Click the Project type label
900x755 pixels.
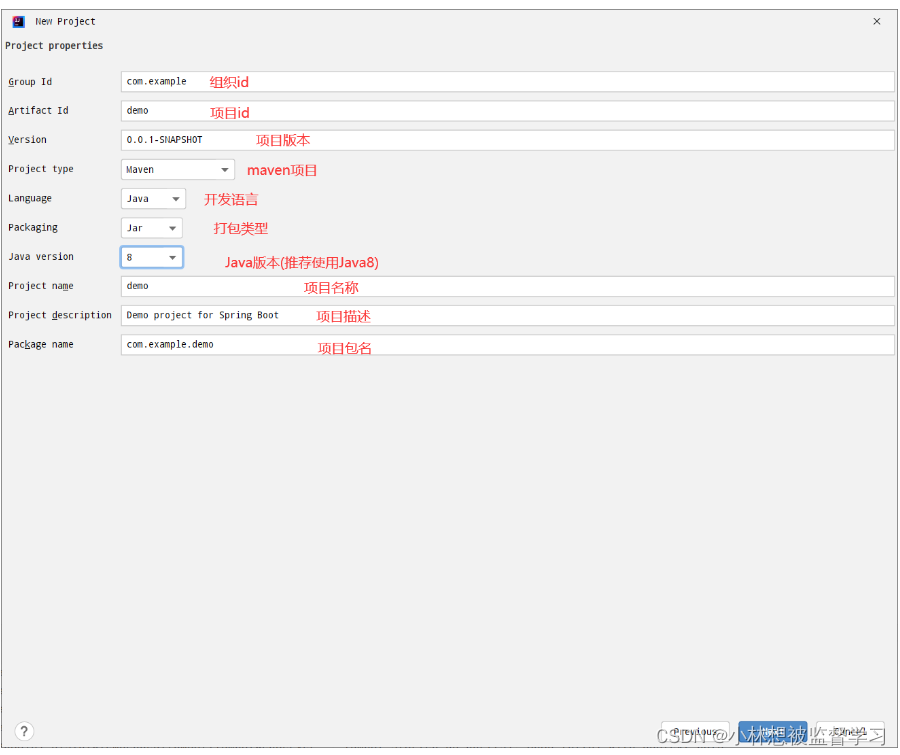pyautogui.click(x=41, y=169)
